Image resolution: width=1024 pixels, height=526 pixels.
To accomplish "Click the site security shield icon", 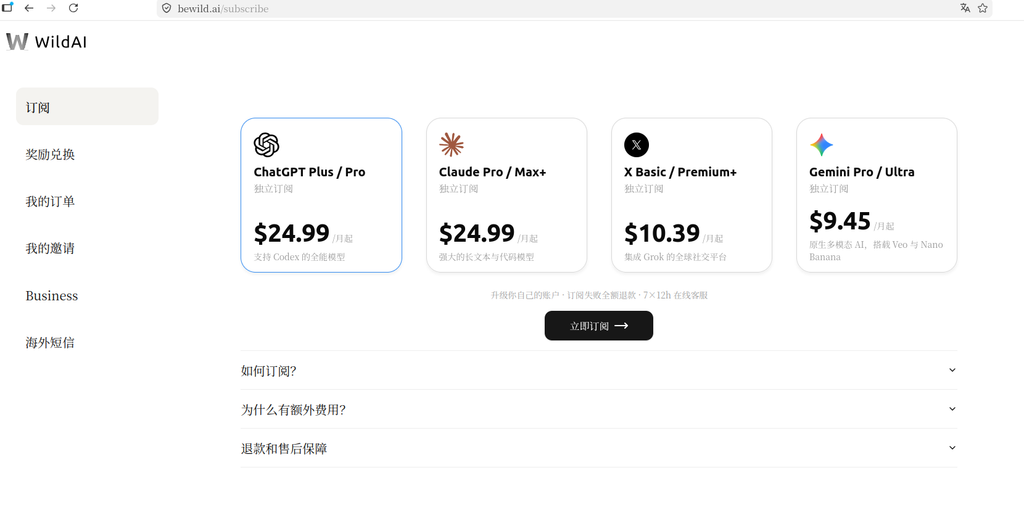I will [167, 8].
